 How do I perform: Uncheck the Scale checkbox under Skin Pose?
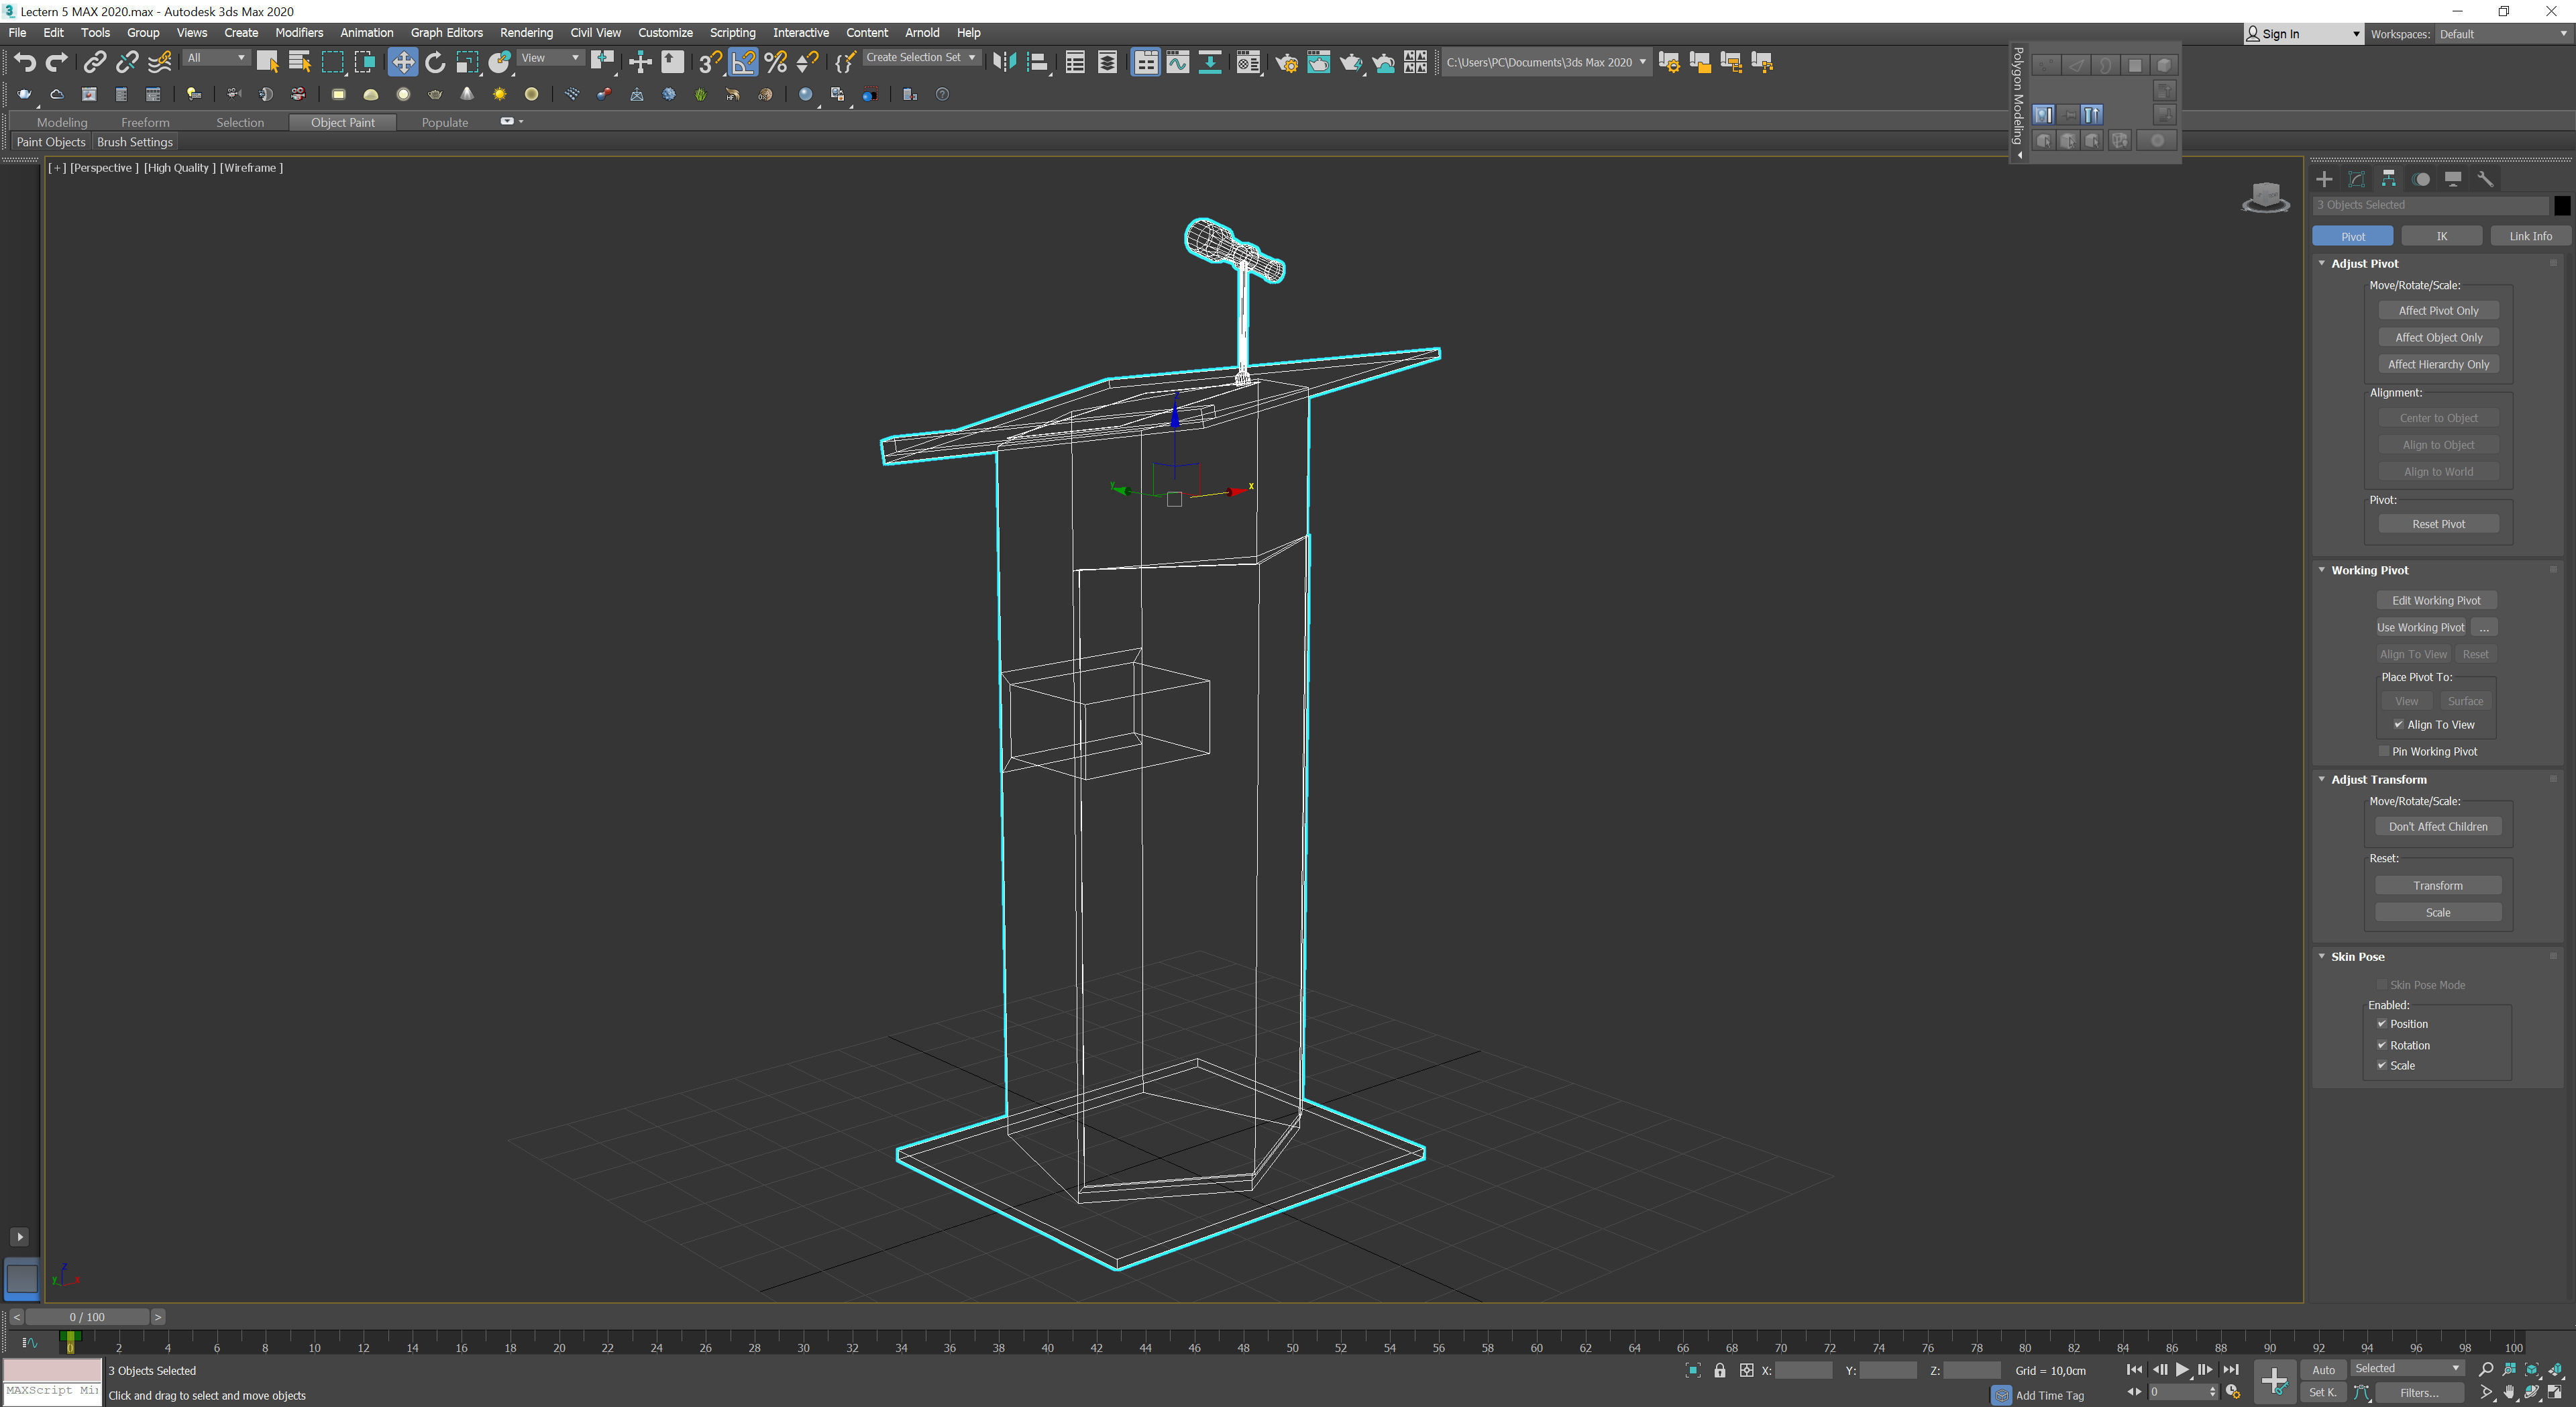[x=2382, y=1065]
